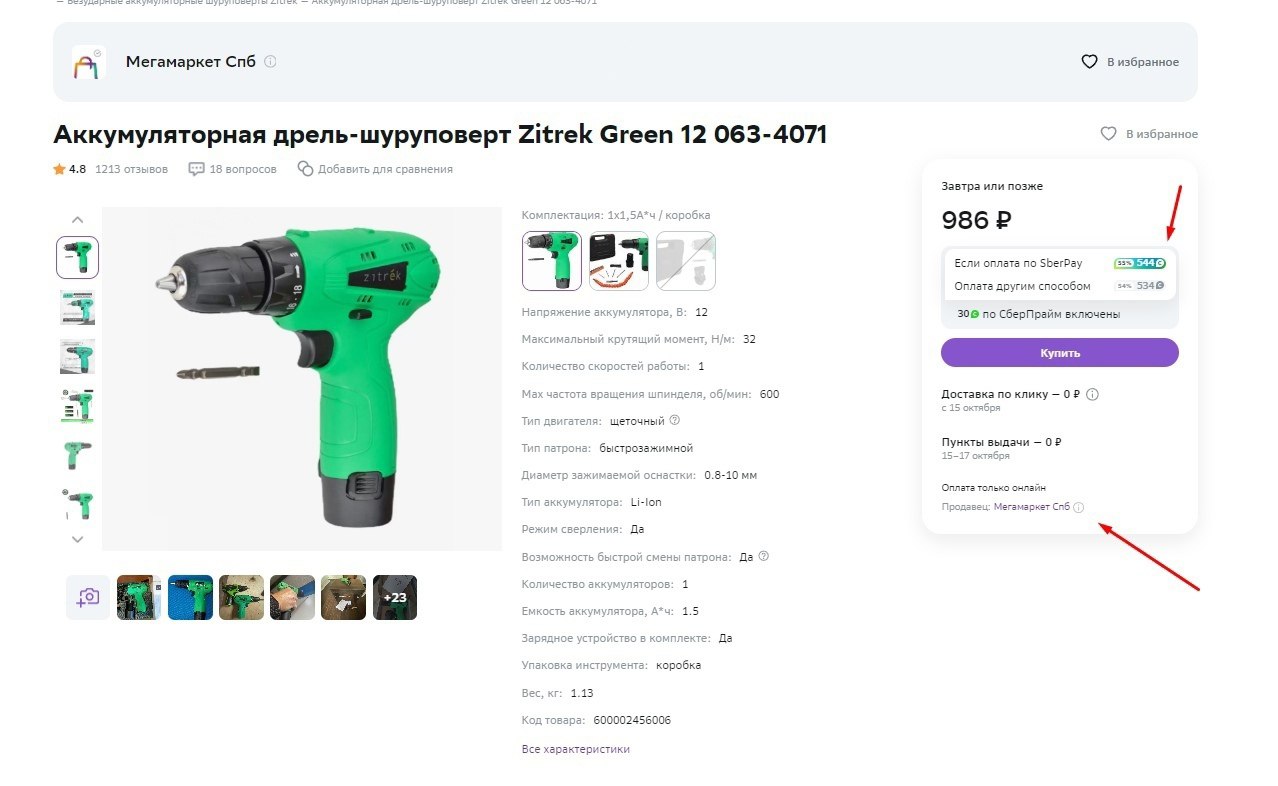1278x786 pixels.
Task: Open the Все характеристики link
Action: tap(576, 749)
